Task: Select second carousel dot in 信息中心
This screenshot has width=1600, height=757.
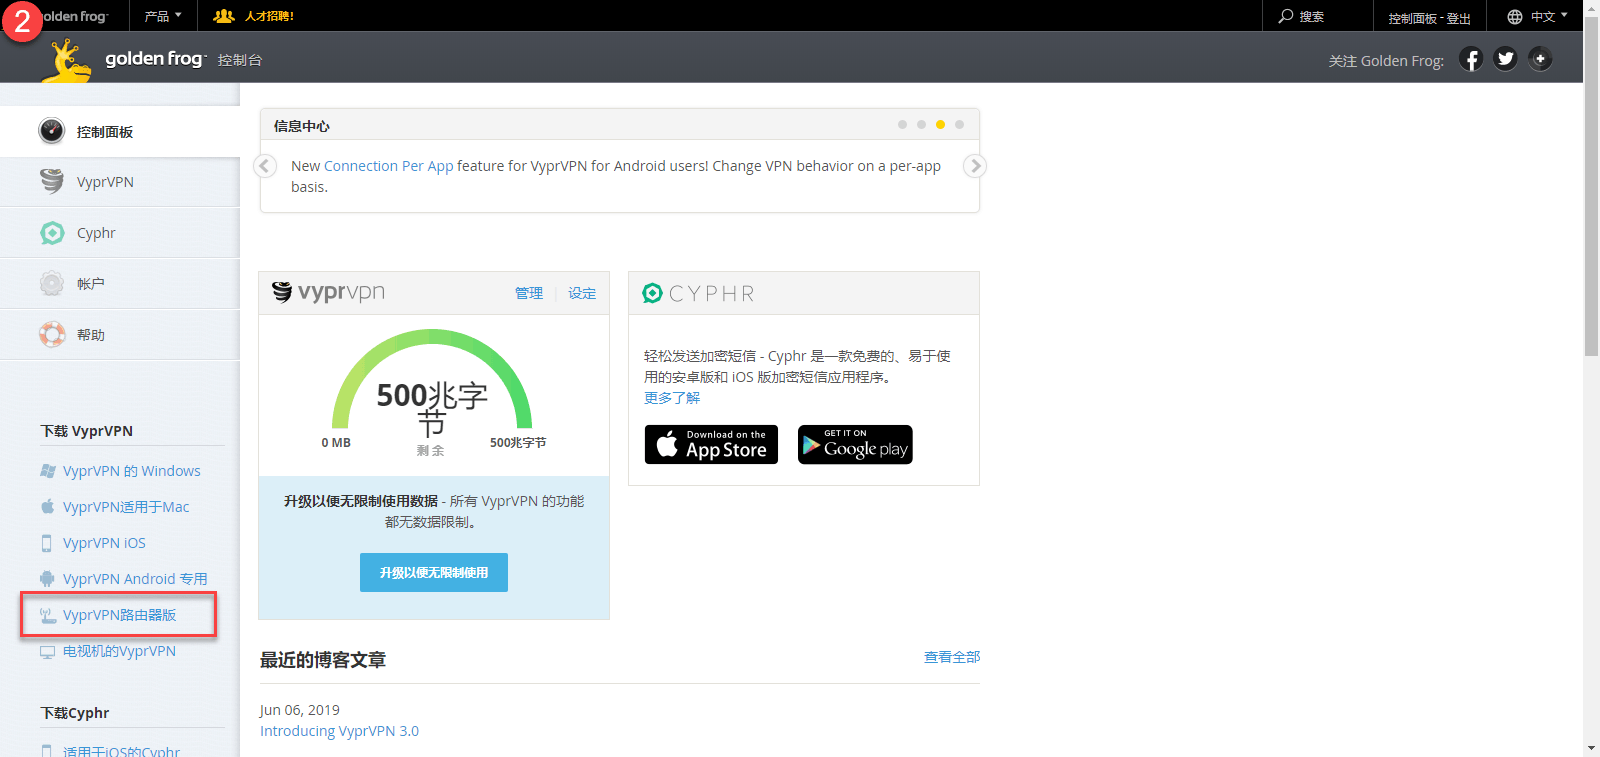Action: 921,125
